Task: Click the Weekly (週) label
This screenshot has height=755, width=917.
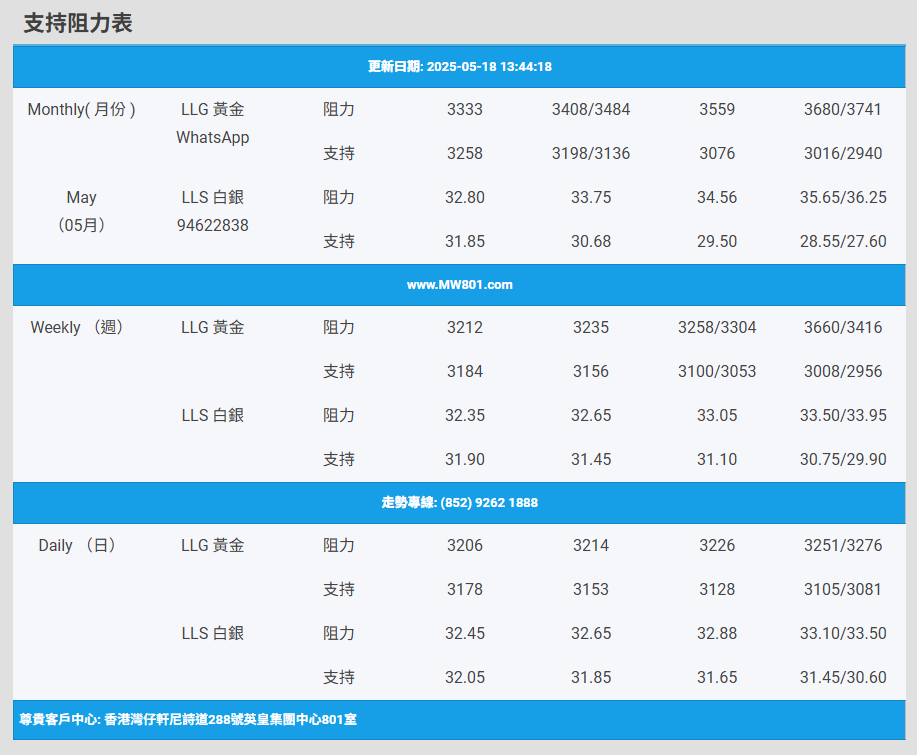Action: click(x=77, y=327)
